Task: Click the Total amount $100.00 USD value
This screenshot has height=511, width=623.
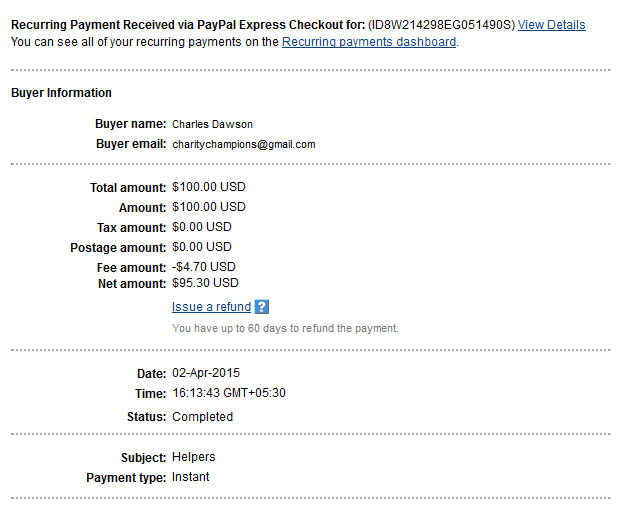Action: point(209,187)
